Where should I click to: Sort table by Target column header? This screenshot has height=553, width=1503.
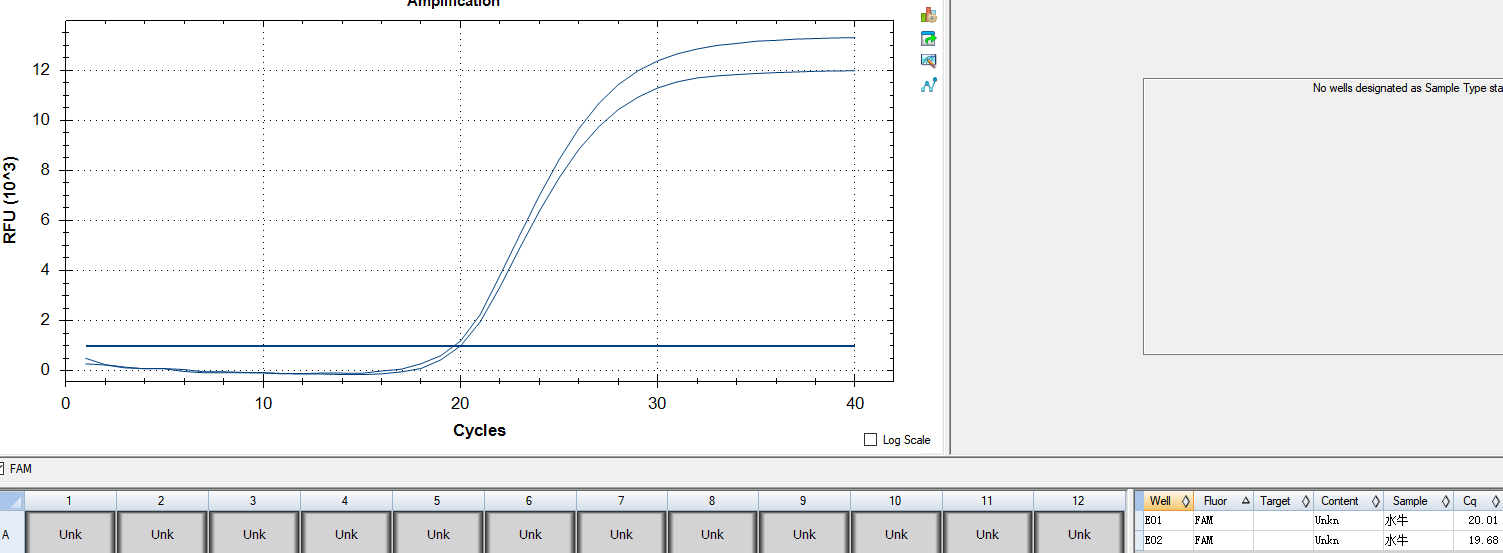pyautogui.click(x=1282, y=501)
